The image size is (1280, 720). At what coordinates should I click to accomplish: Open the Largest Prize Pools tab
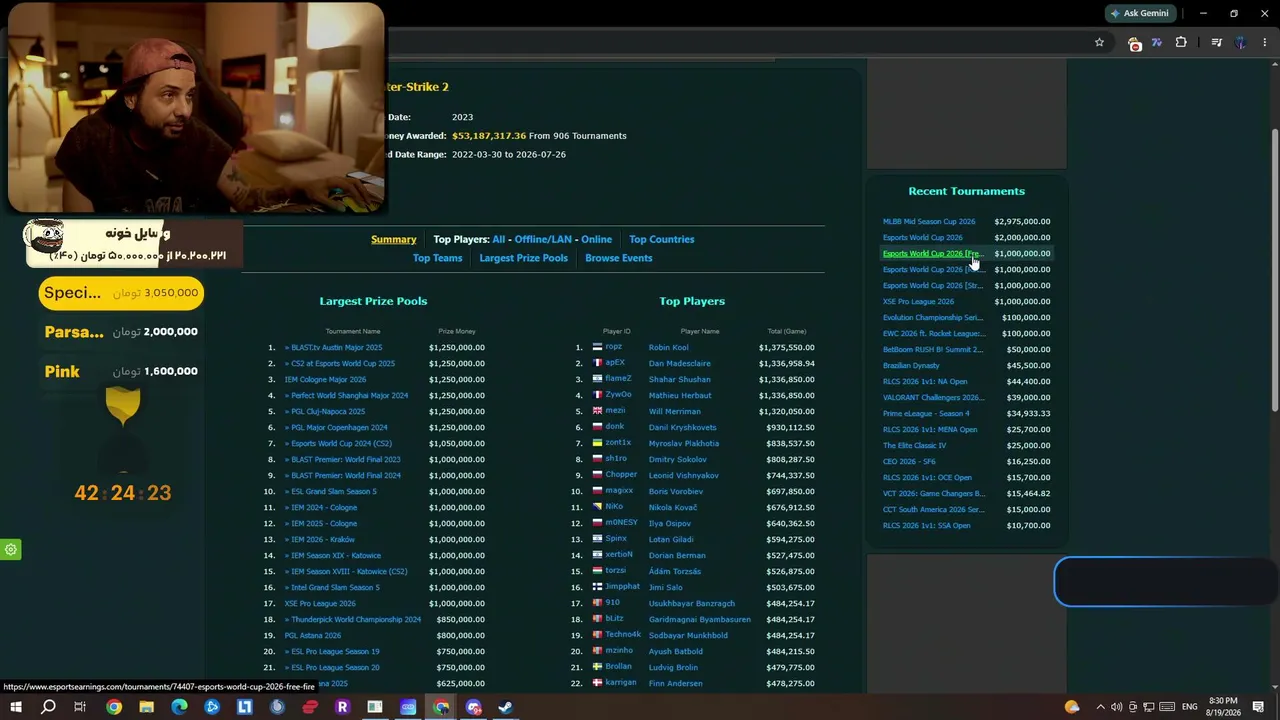click(523, 258)
